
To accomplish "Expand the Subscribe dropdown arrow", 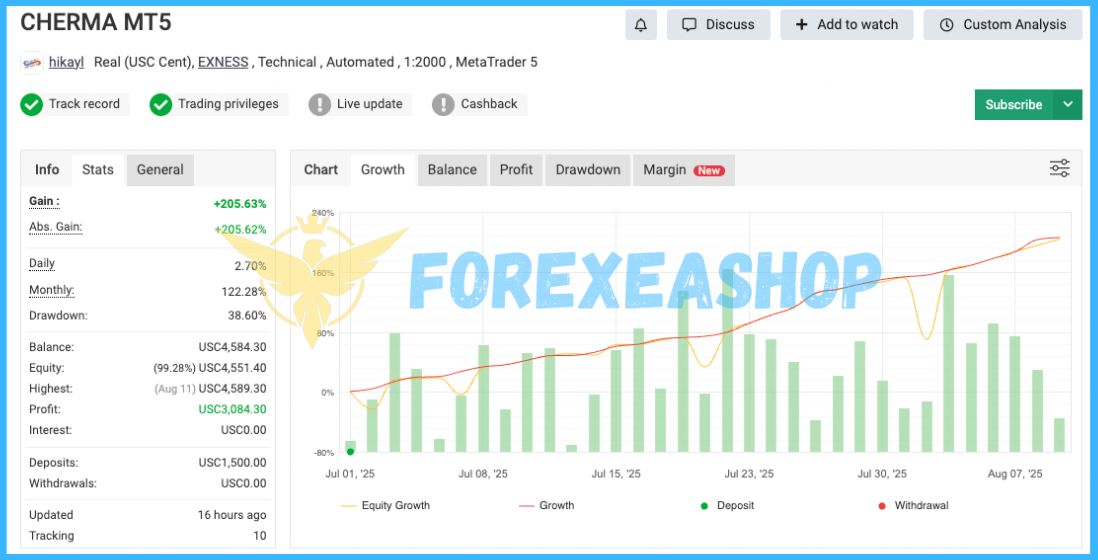I will tap(1068, 104).
